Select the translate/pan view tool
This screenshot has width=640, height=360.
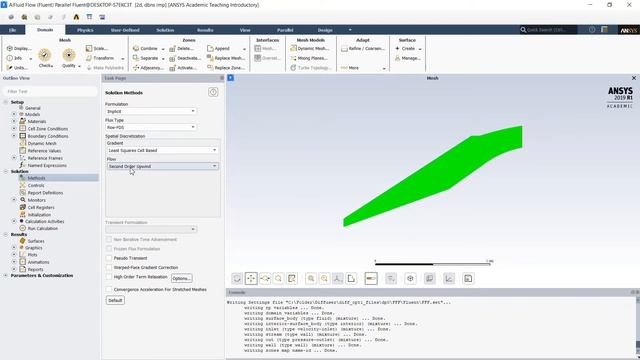pos(251,278)
